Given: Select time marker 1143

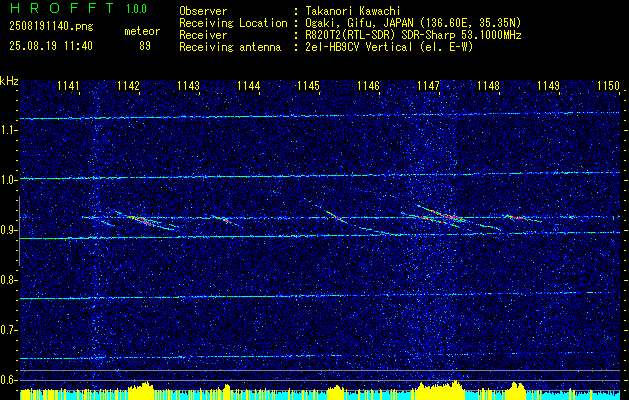Looking at the screenshot, I should [x=189, y=85].
